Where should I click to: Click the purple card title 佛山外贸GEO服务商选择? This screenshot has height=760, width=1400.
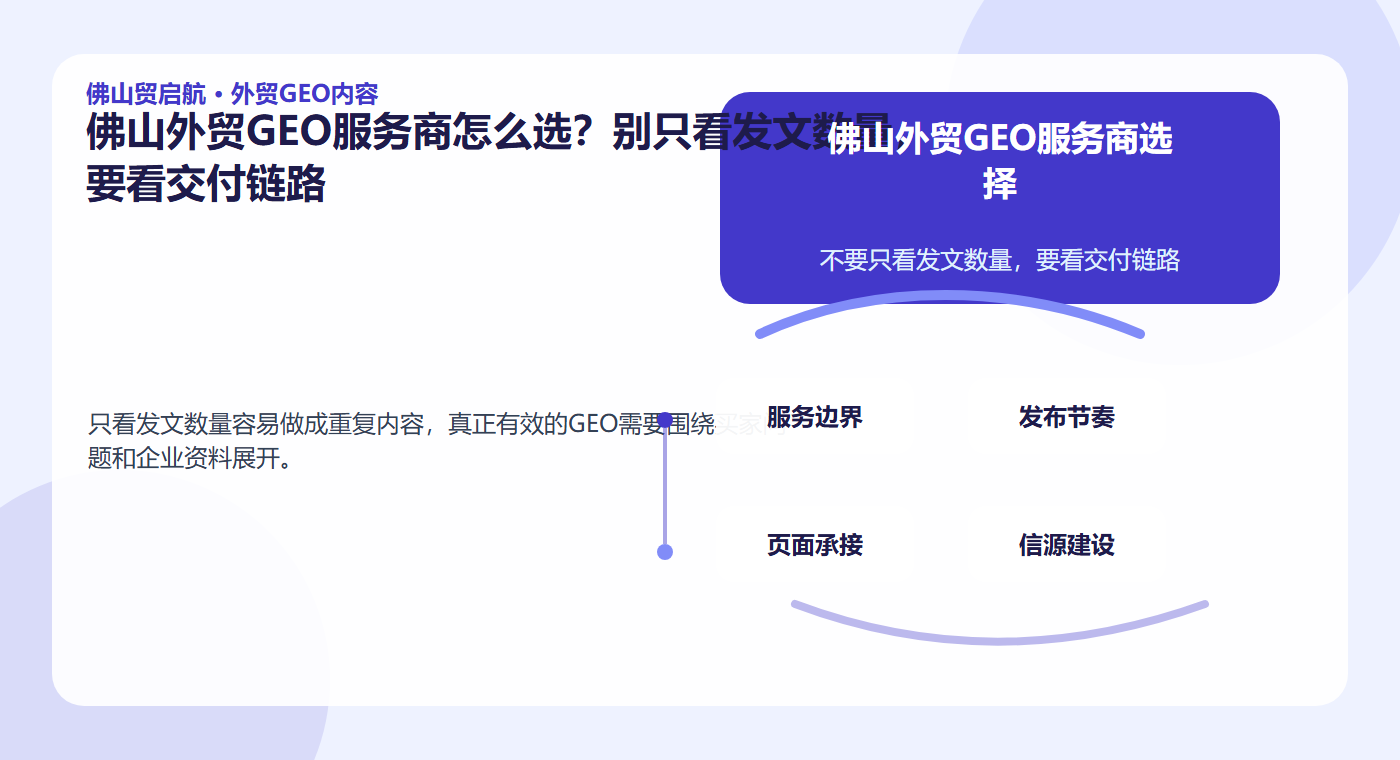click(1000, 161)
